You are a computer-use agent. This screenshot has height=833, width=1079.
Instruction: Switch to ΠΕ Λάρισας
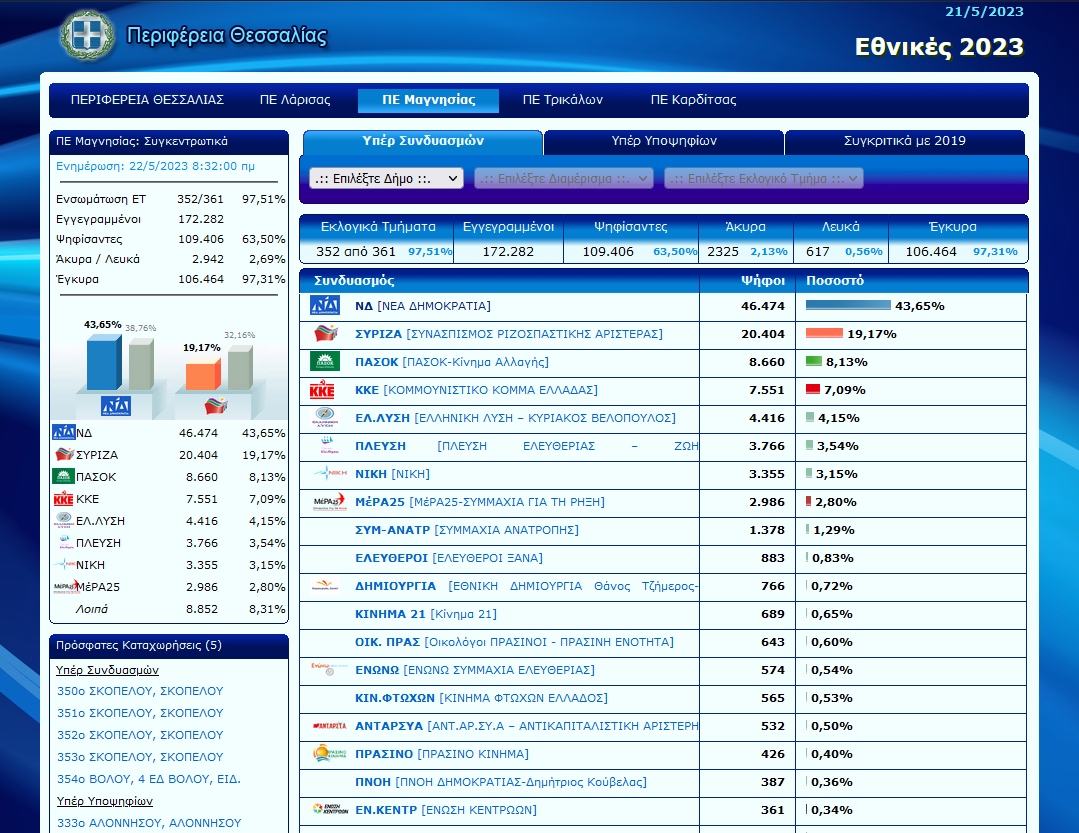tap(295, 100)
